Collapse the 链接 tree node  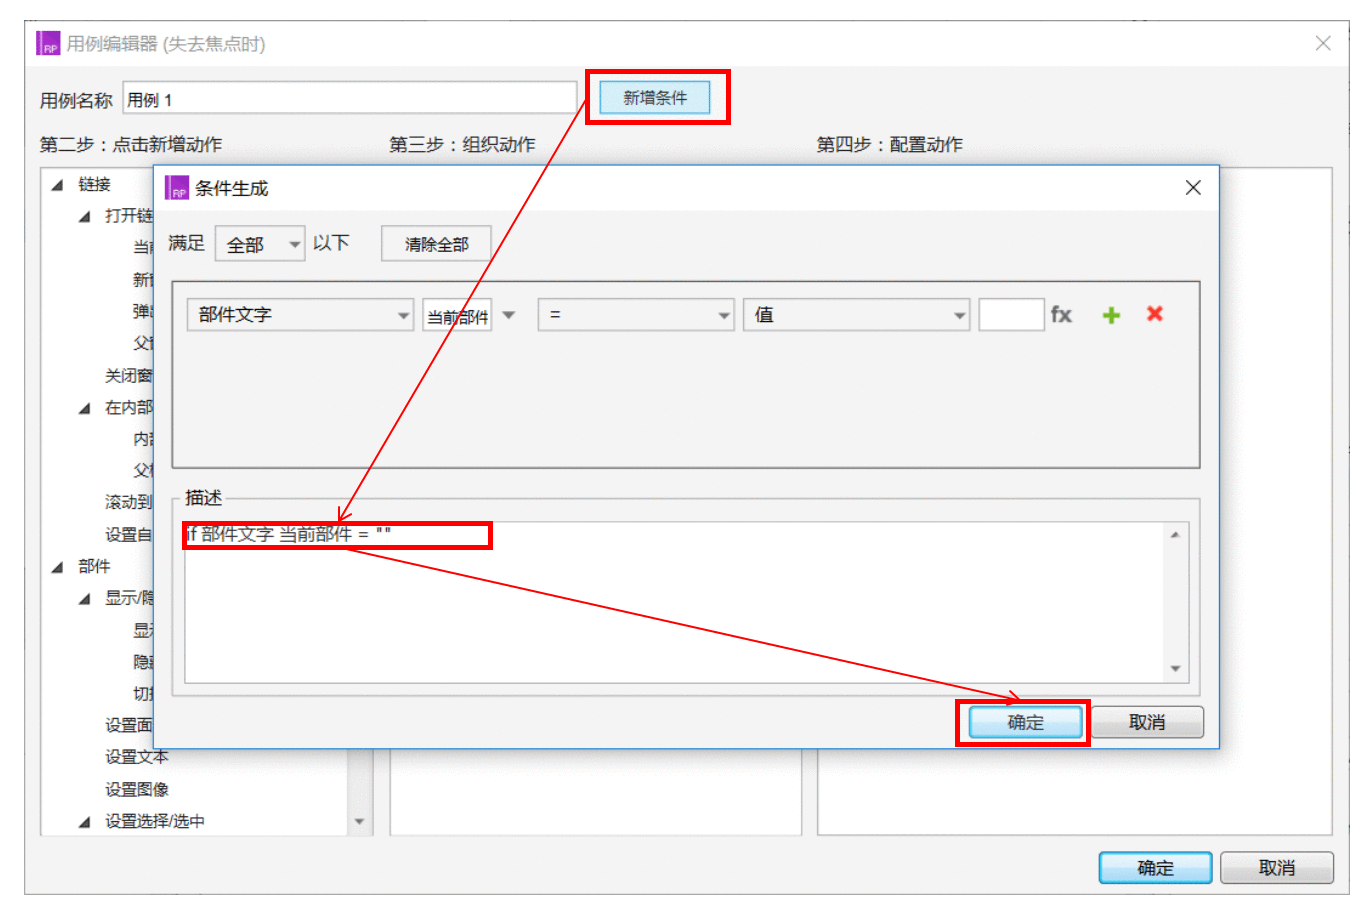pyautogui.click(x=57, y=185)
